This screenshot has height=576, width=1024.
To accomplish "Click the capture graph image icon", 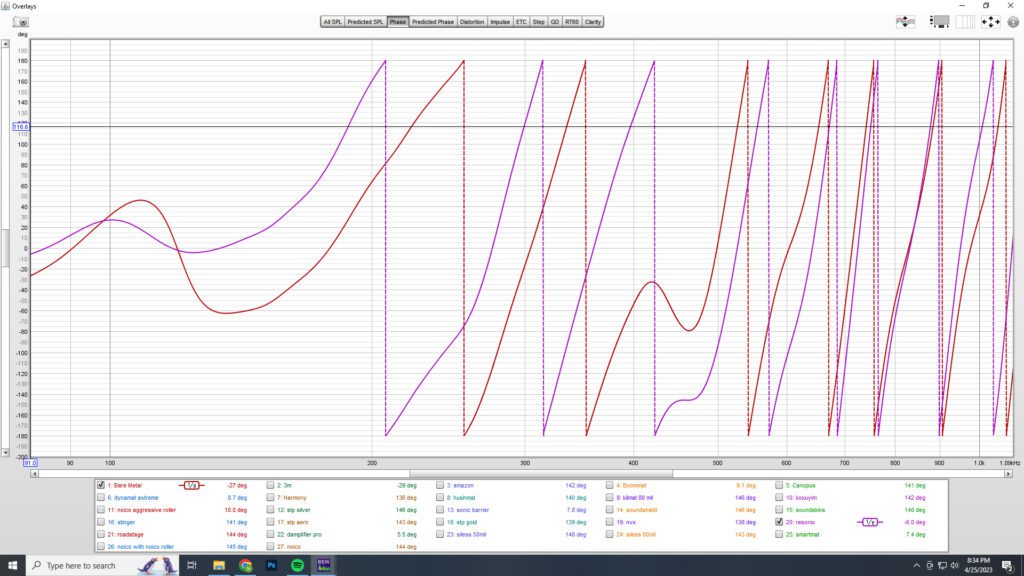I will coord(938,20).
